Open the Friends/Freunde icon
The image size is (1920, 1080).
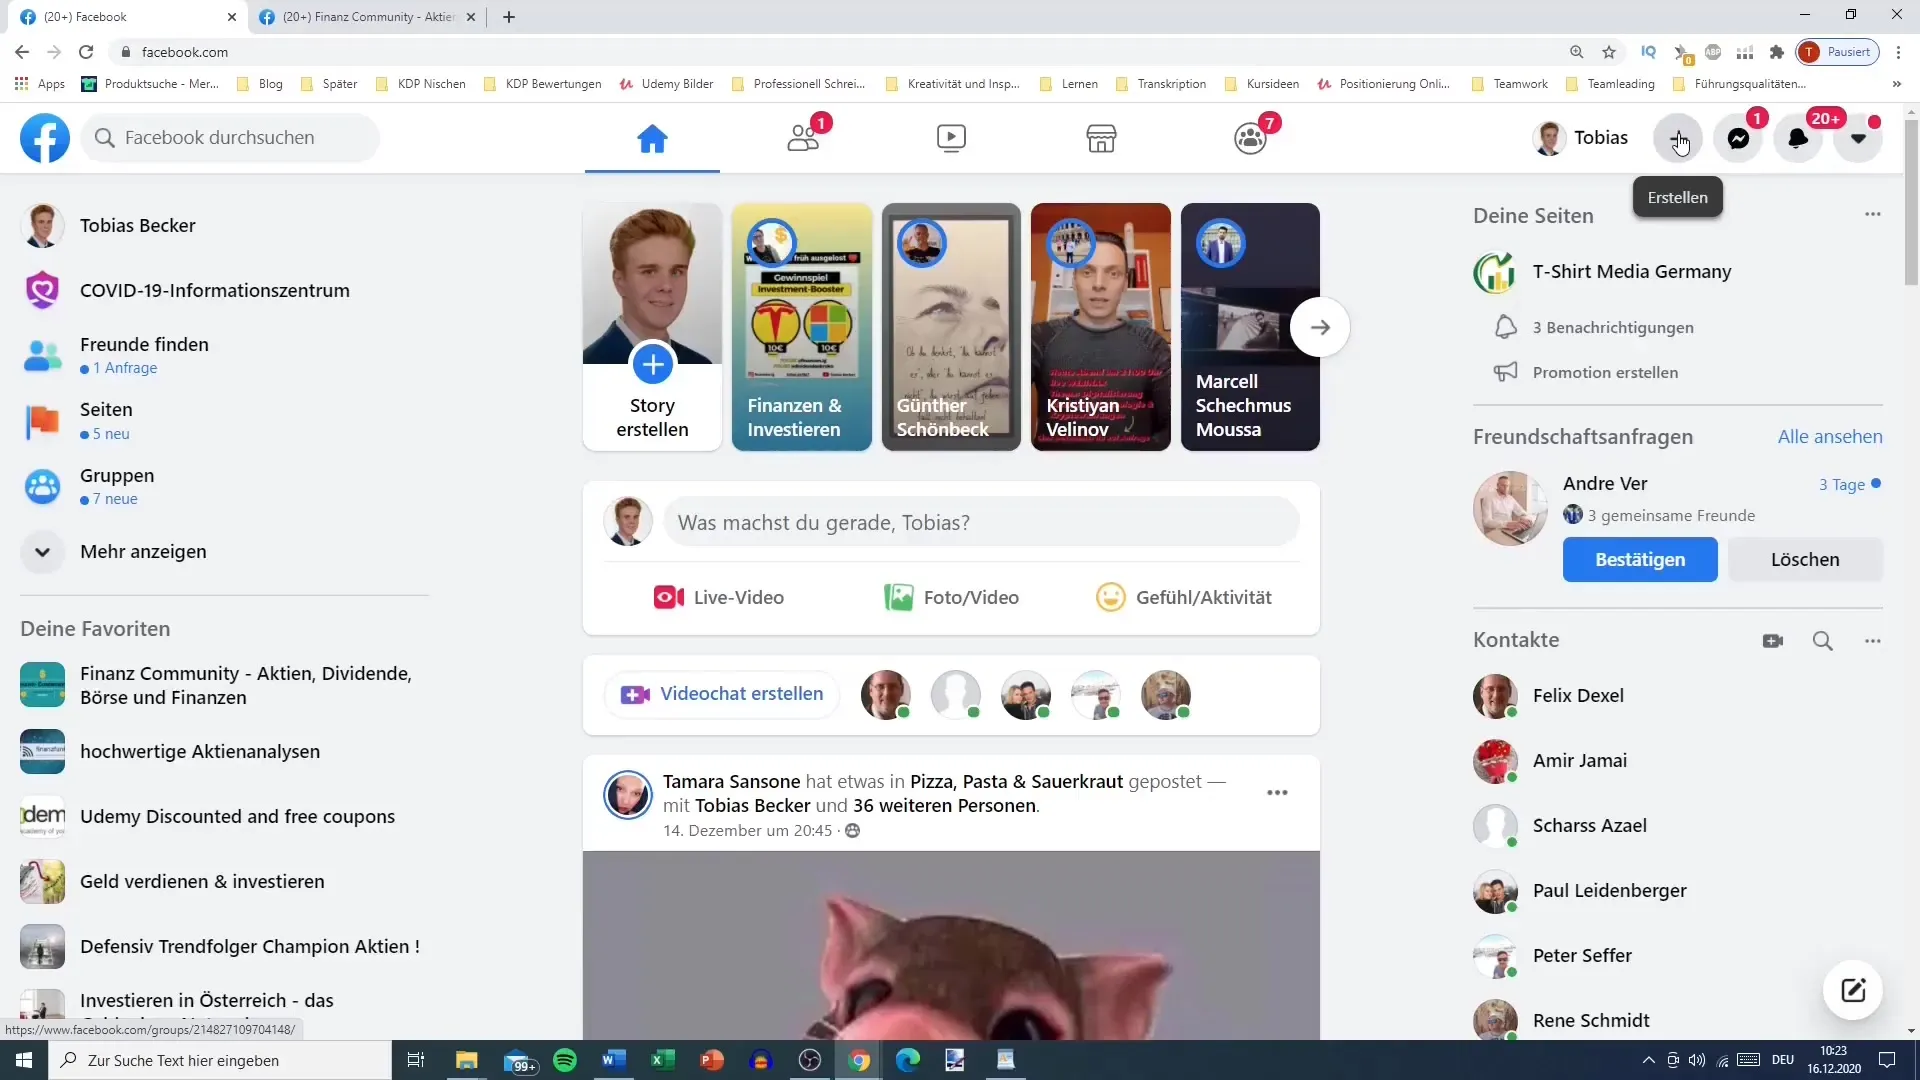800,137
